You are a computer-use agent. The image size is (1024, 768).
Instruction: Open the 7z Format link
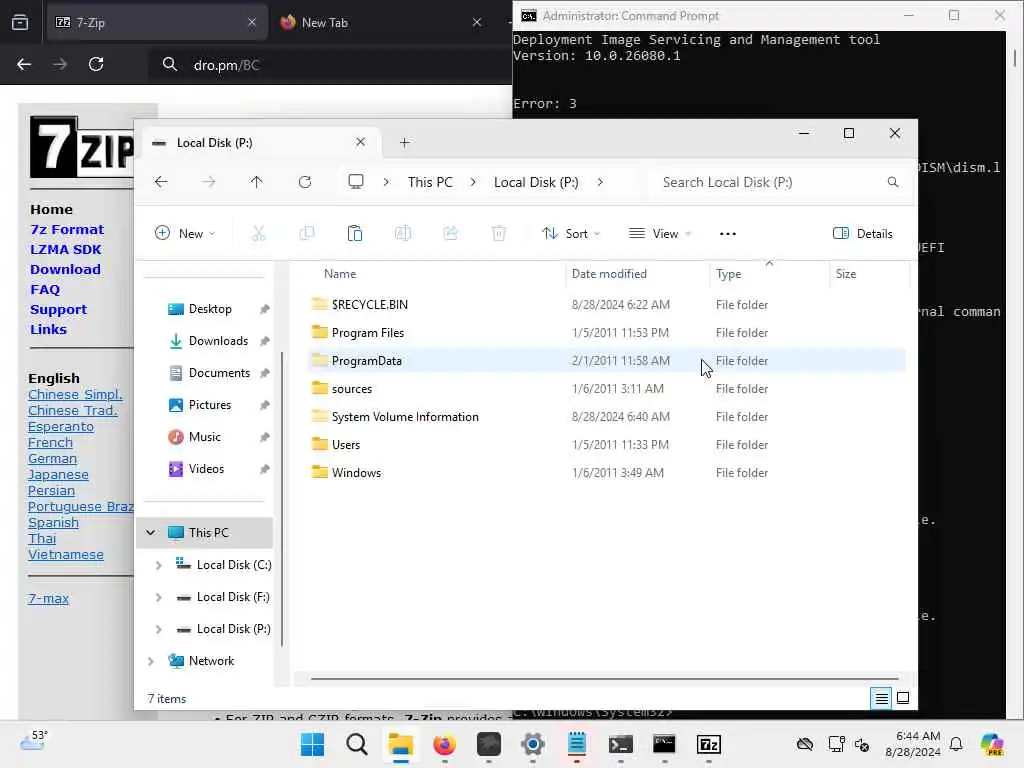(67, 229)
